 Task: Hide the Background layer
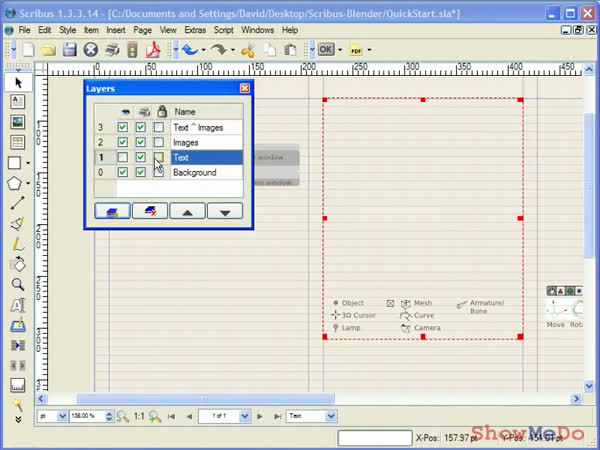click(122, 172)
